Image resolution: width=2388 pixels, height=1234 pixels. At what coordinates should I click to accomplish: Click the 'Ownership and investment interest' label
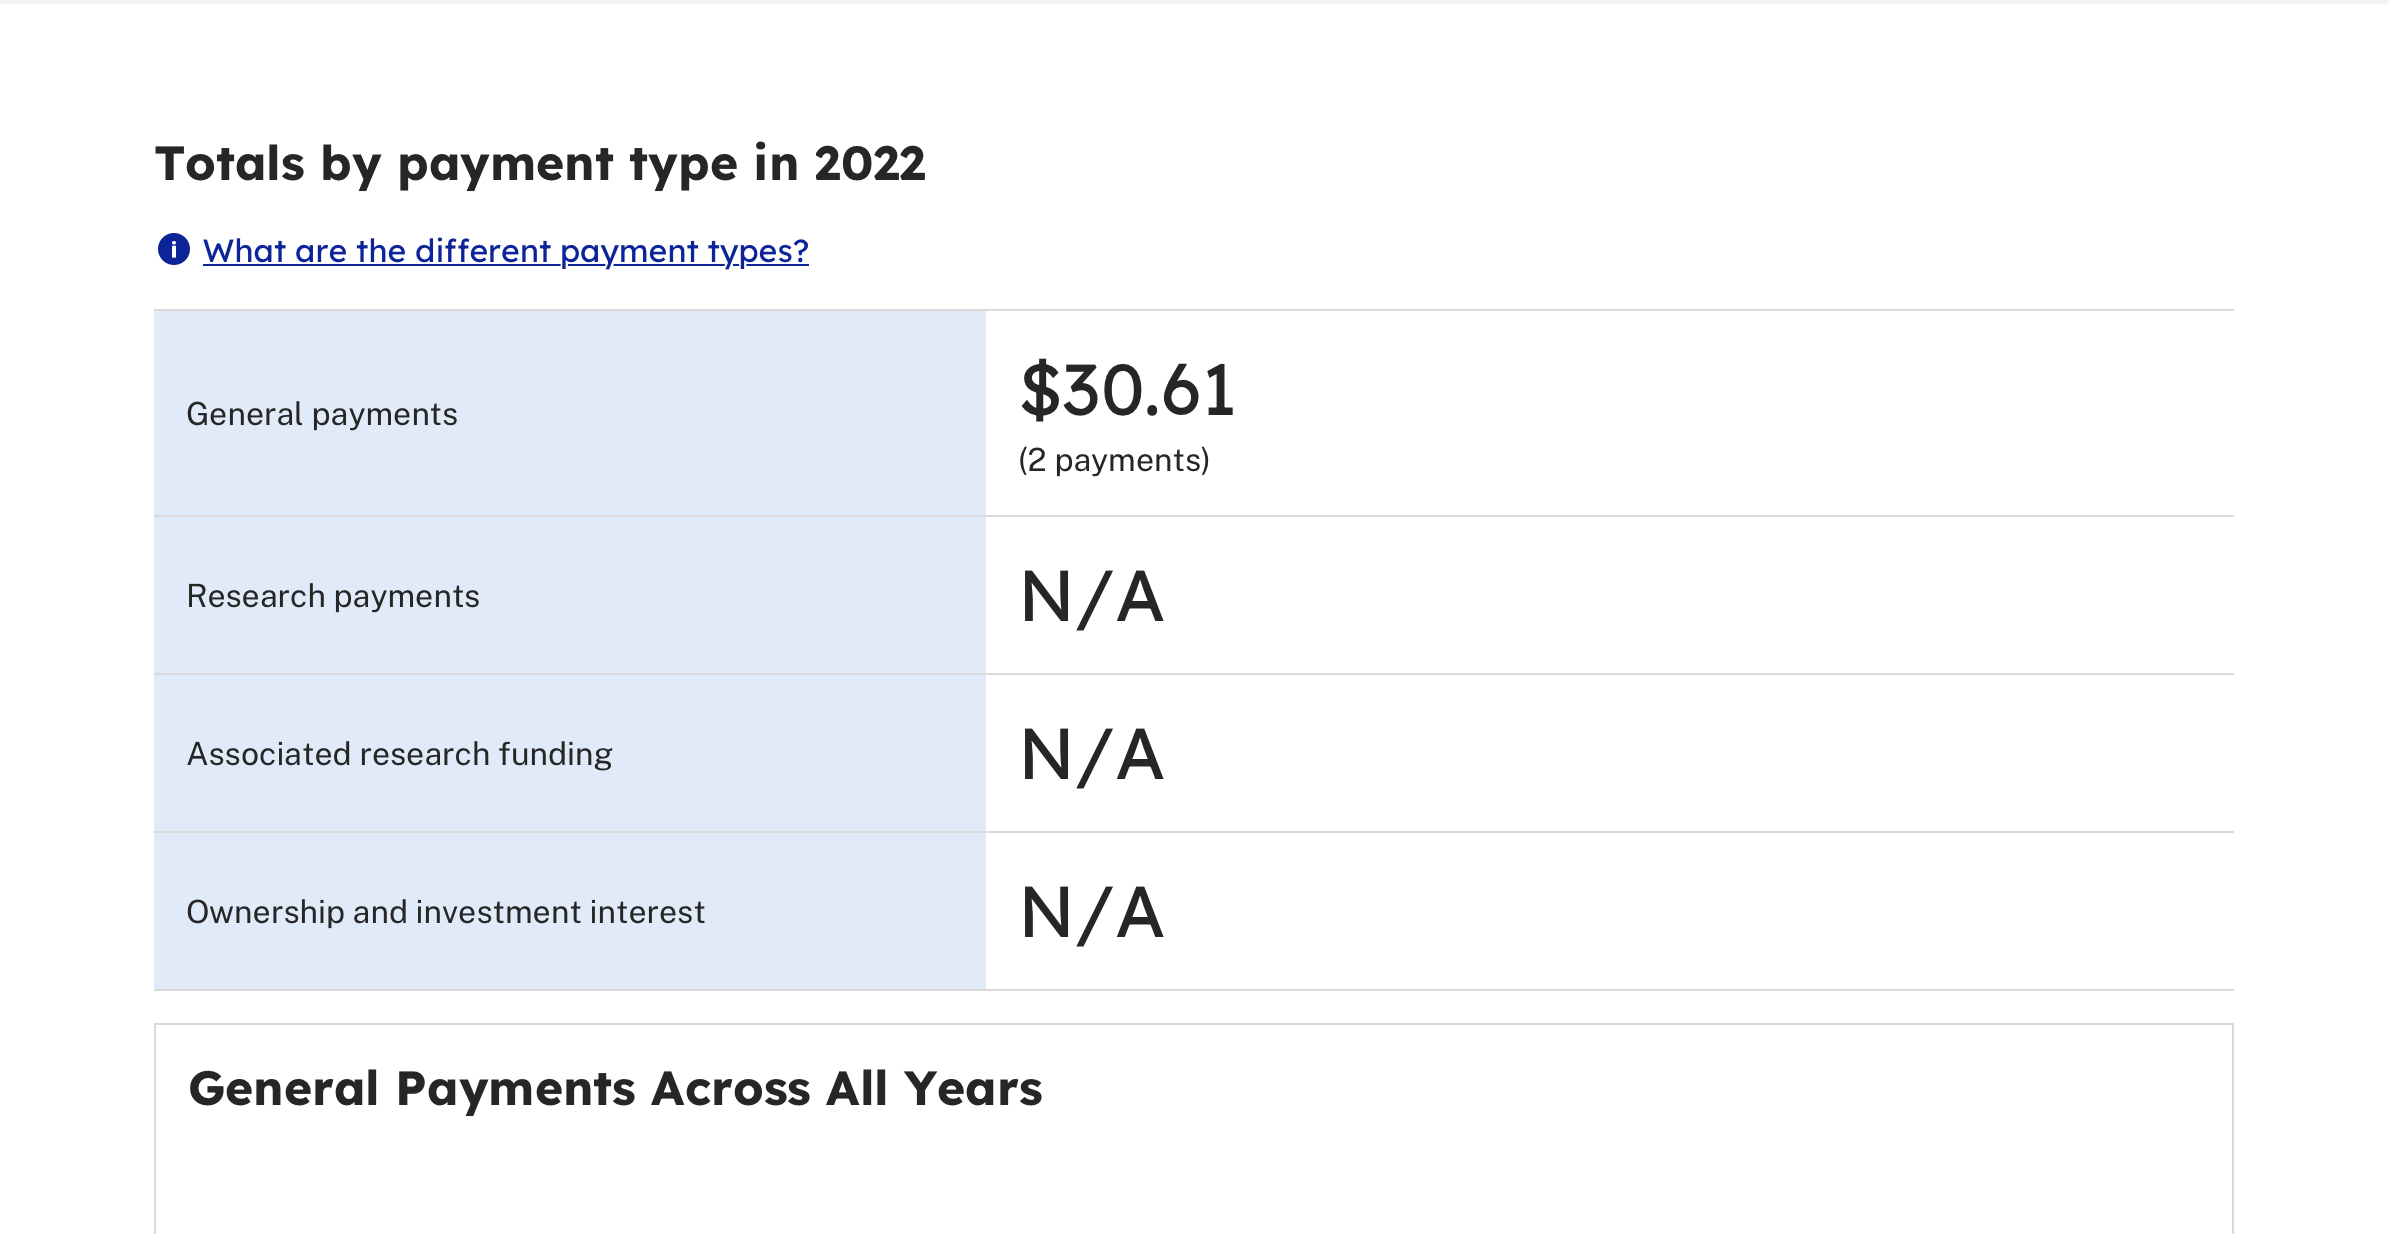coord(446,912)
